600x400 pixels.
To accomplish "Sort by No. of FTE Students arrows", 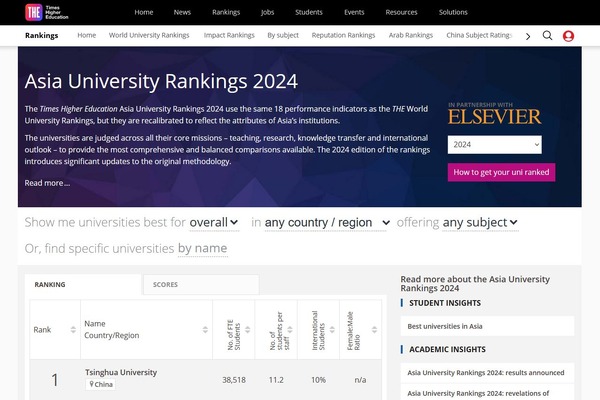I will coord(248,330).
